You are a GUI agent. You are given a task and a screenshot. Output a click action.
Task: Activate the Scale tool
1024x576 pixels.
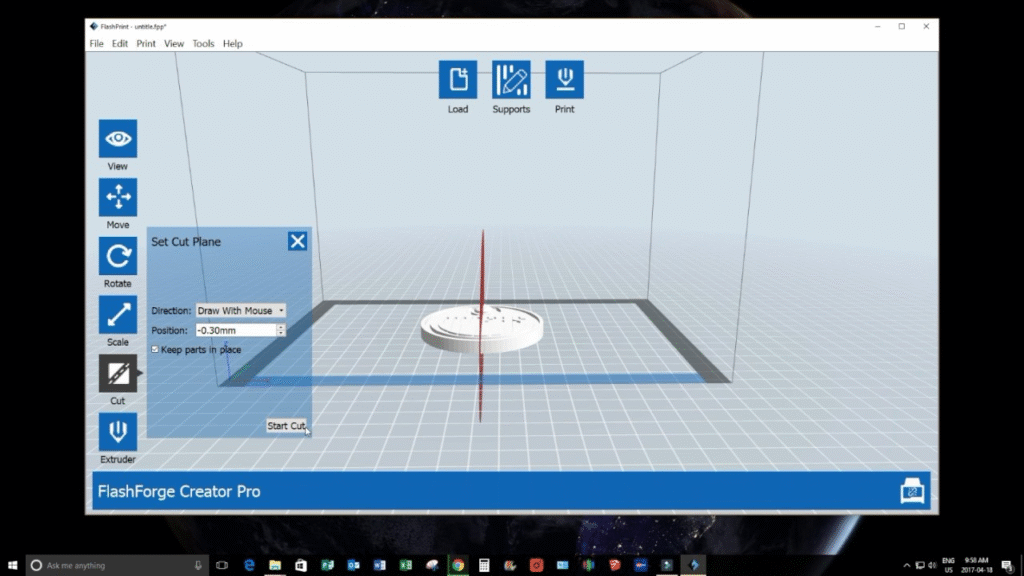pyautogui.click(x=117, y=315)
